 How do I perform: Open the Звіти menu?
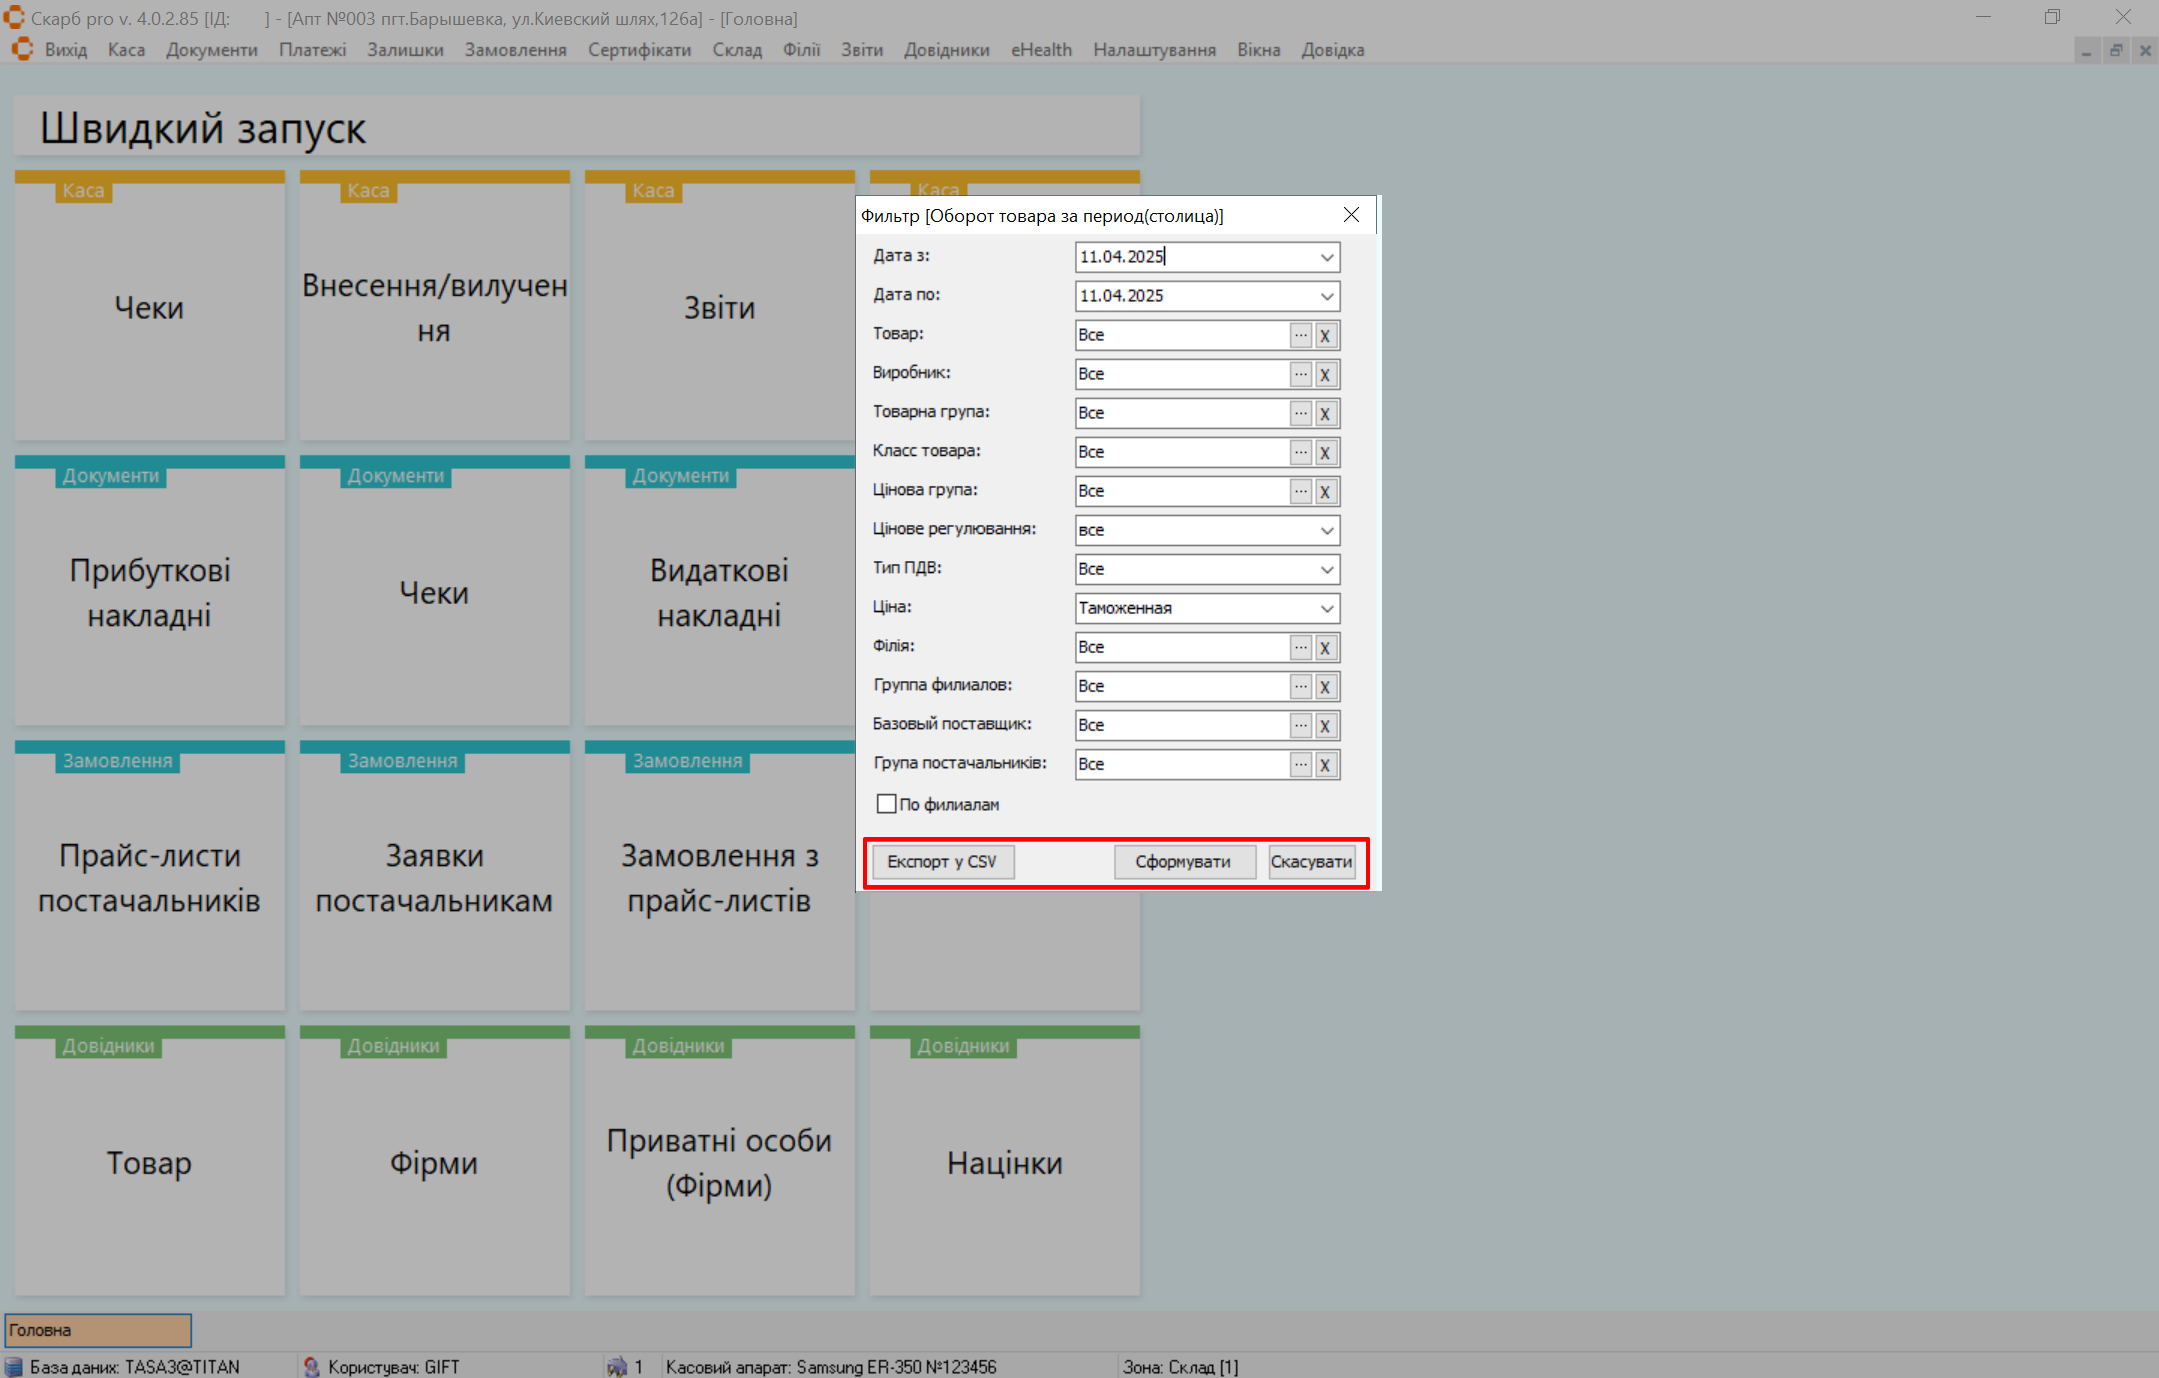pos(861,50)
